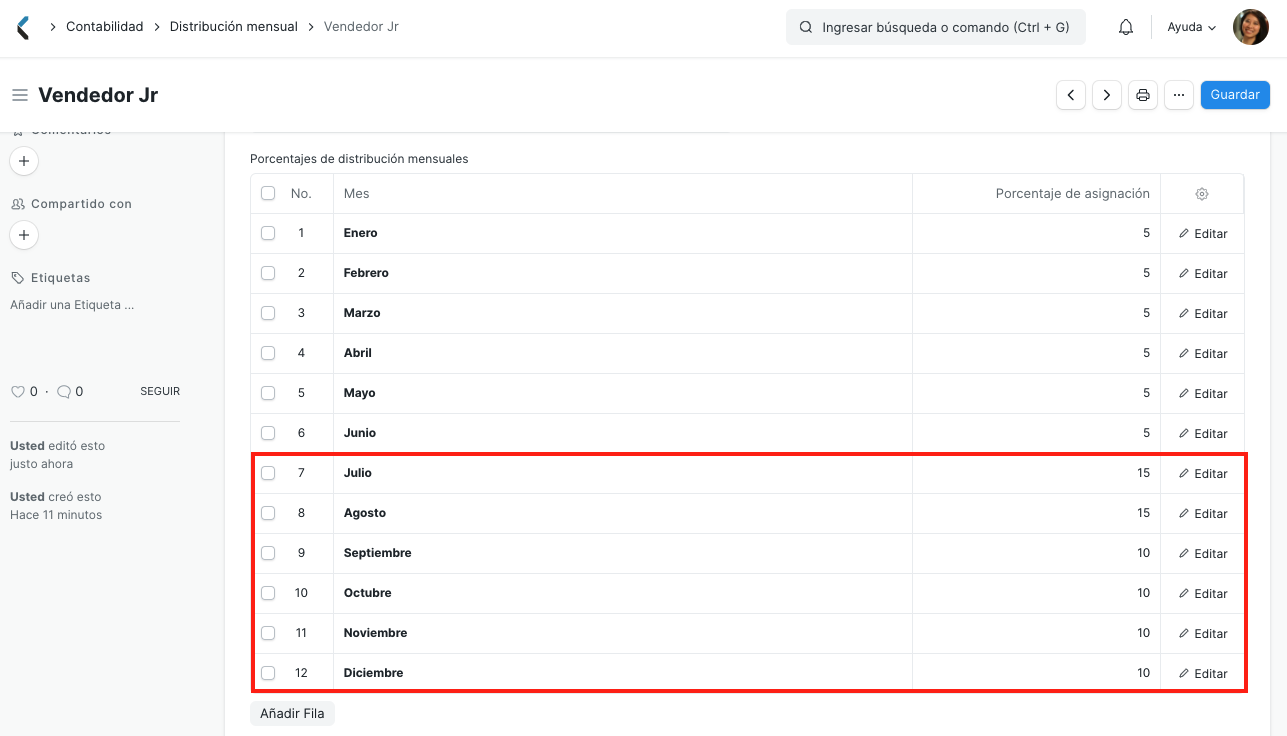1287x736 pixels.
Task: Click the heart like icon
Action: (17, 392)
